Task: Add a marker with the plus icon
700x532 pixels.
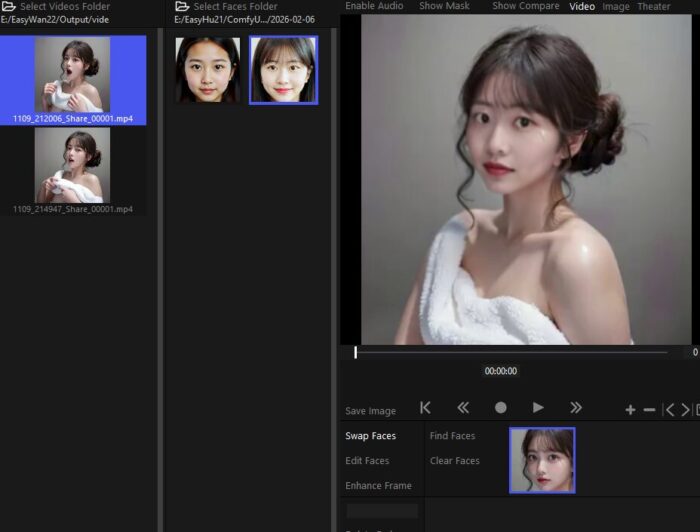Action: pyautogui.click(x=630, y=410)
